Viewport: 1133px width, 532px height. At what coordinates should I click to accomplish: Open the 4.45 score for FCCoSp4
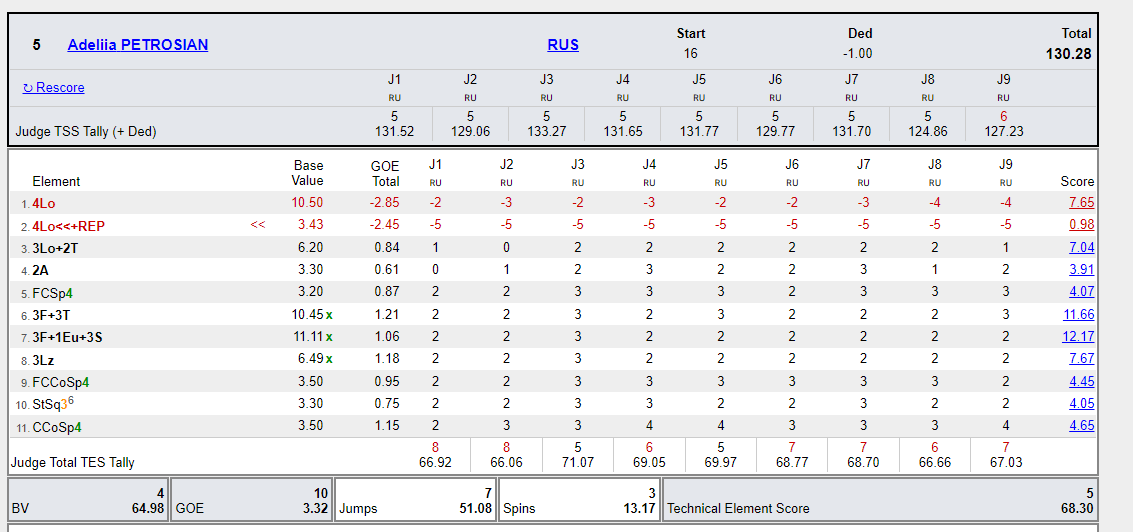pyautogui.click(x=1081, y=381)
